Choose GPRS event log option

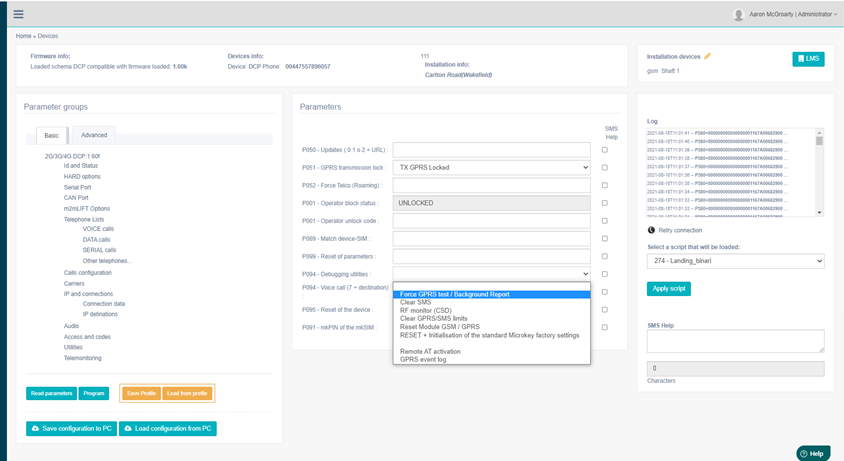coord(491,359)
